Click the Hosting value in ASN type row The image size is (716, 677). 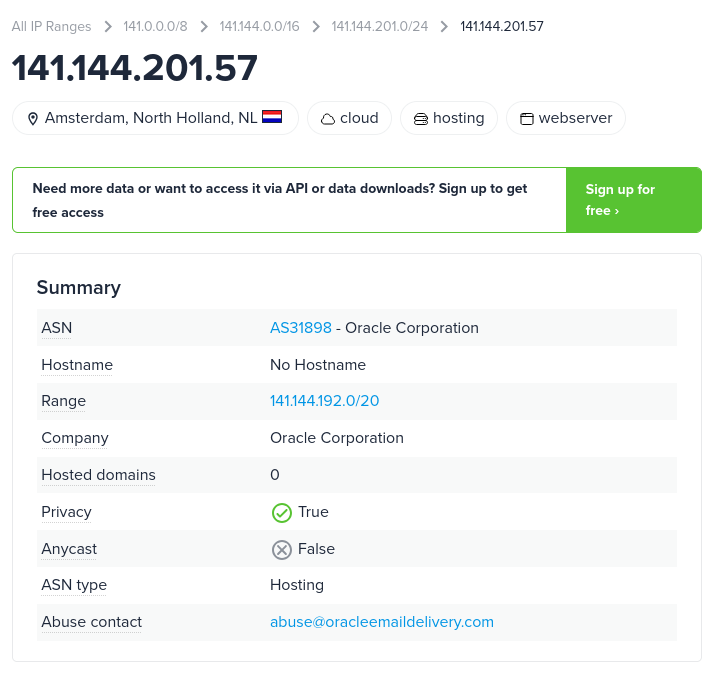pos(297,585)
